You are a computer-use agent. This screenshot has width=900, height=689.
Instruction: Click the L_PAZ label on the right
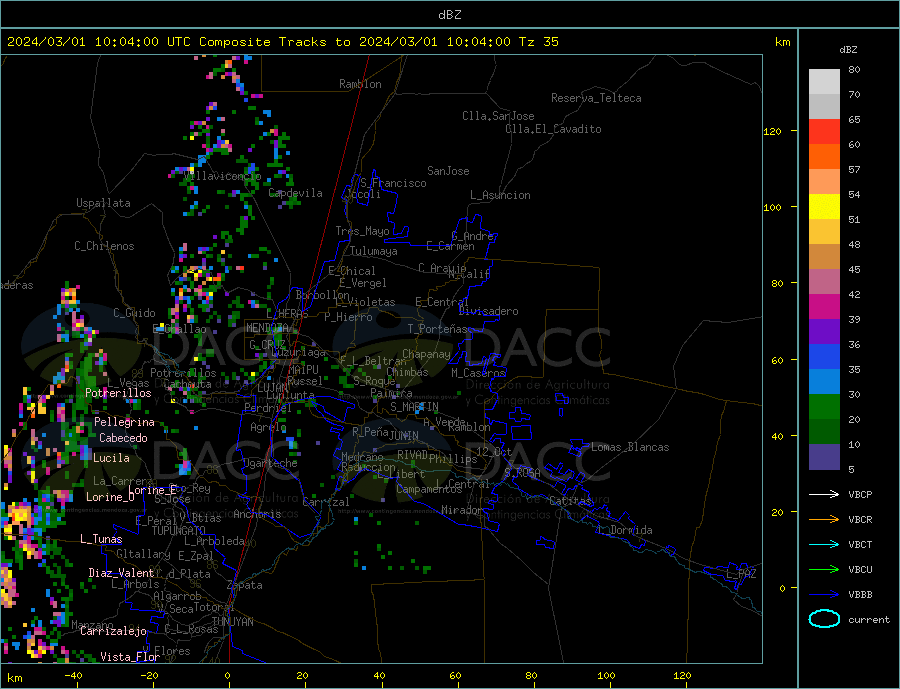tap(741, 574)
